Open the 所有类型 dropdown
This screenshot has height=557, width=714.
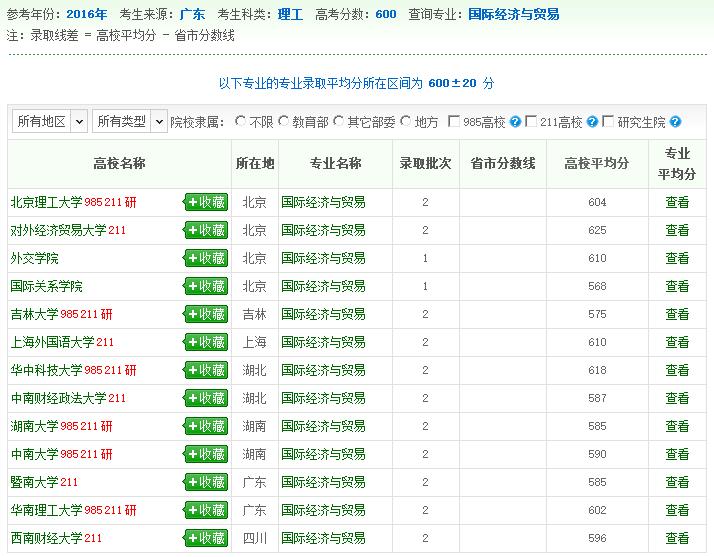pyautogui.click(x=130, y=121)
